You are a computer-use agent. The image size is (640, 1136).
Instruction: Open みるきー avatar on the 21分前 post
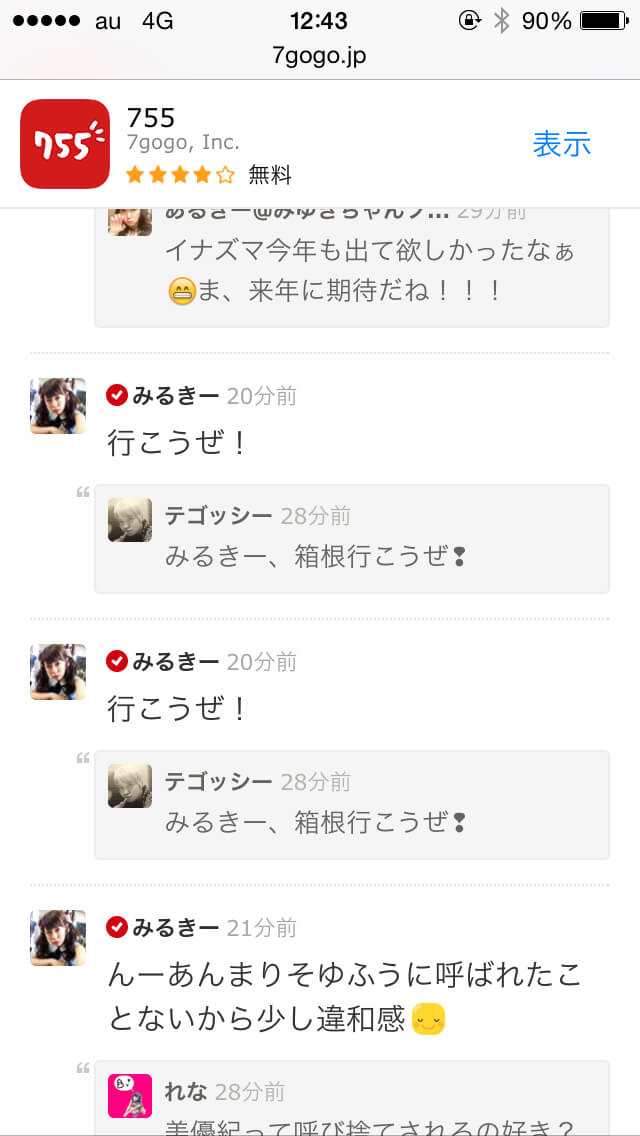tap(58, 937)
